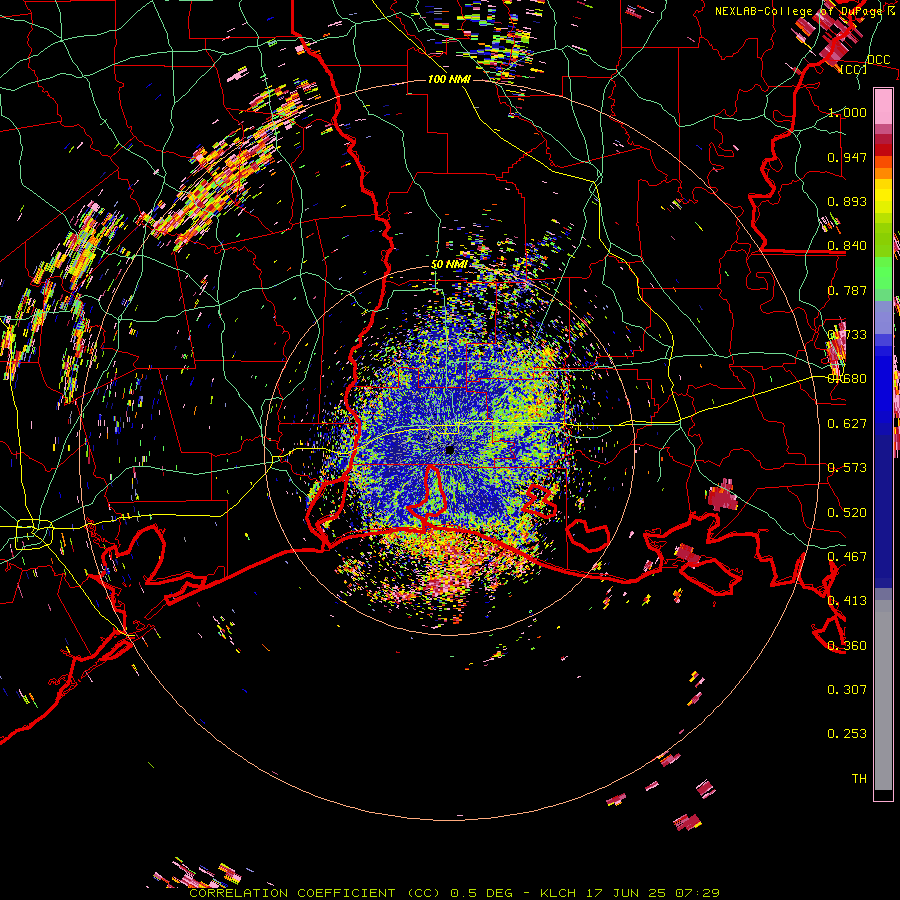Click the DCC label above the color scale
This screenshot has height=900, width=900.
coord(878,60)
